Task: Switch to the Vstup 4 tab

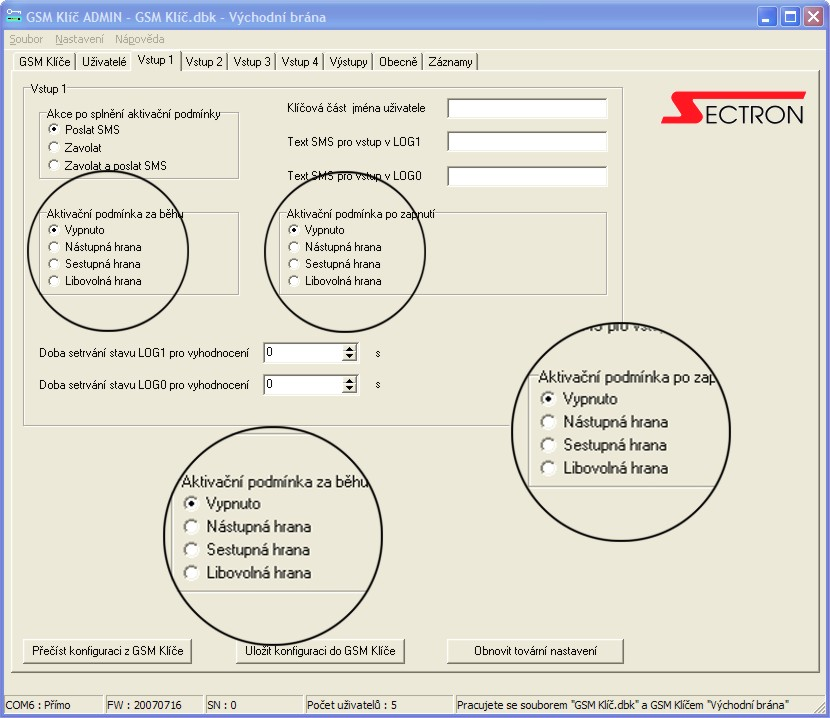Action: click(x=300, y=62)
